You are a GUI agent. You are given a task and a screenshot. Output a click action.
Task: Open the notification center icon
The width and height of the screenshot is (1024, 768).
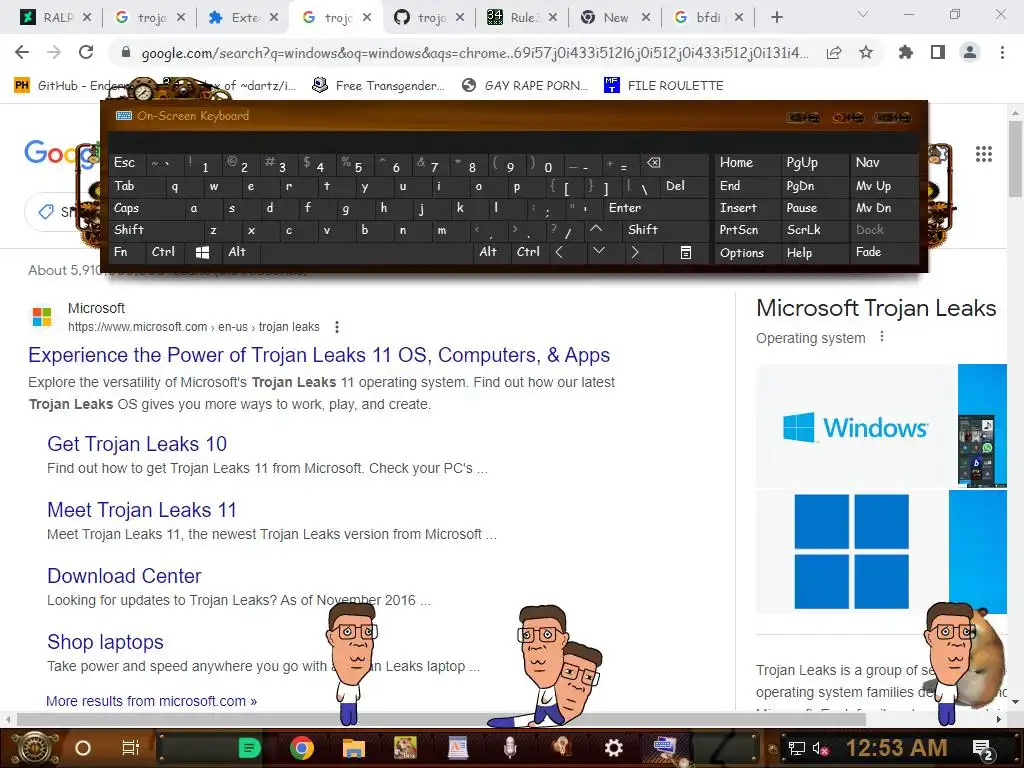(982, 748)
